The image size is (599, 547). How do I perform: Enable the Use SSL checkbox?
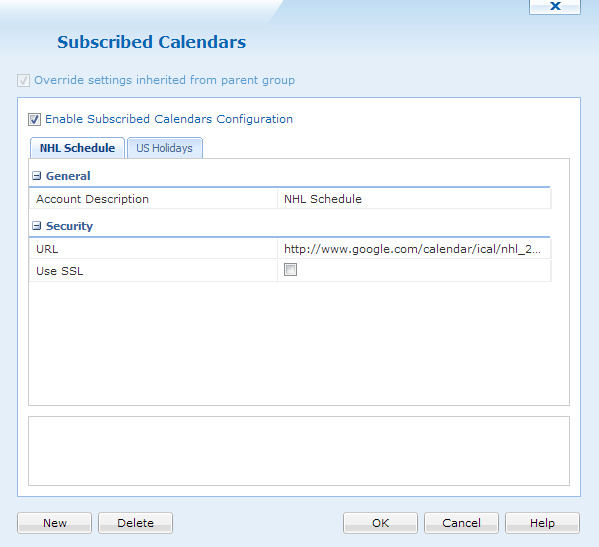pos(290,270)
